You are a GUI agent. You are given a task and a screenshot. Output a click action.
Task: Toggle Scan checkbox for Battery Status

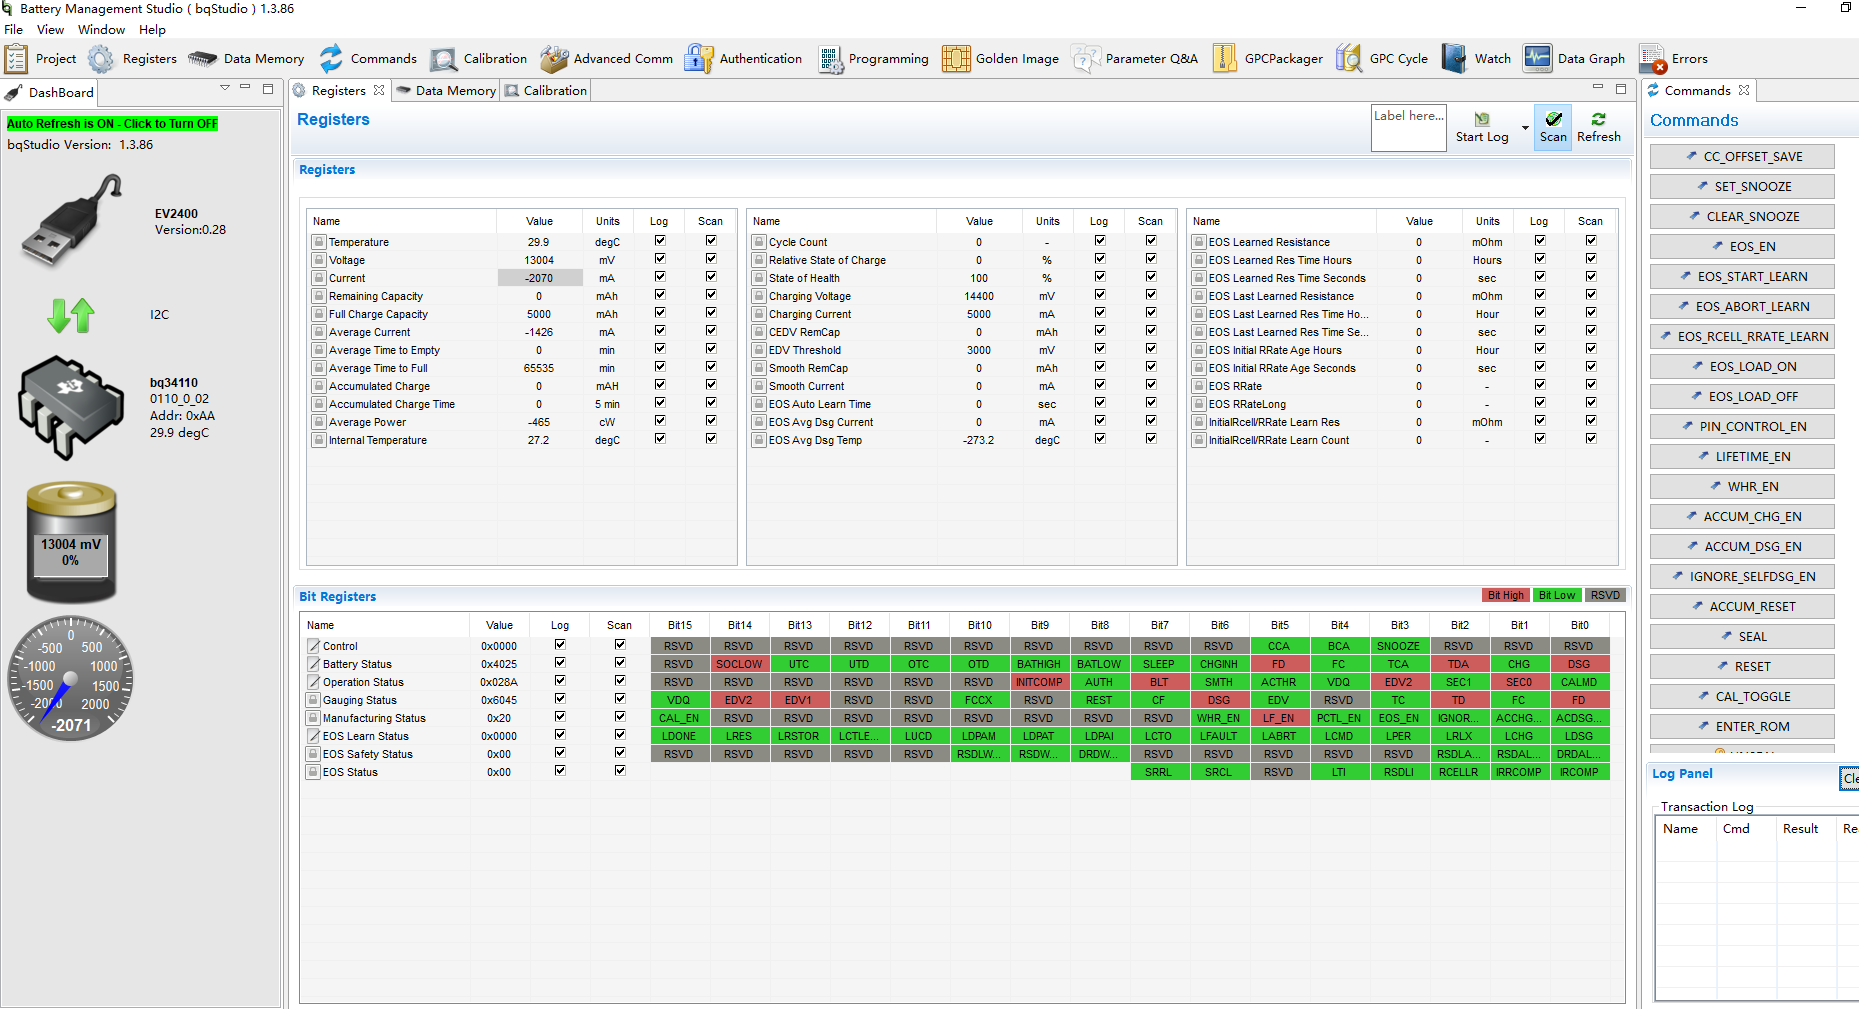[x=620, y=663]
